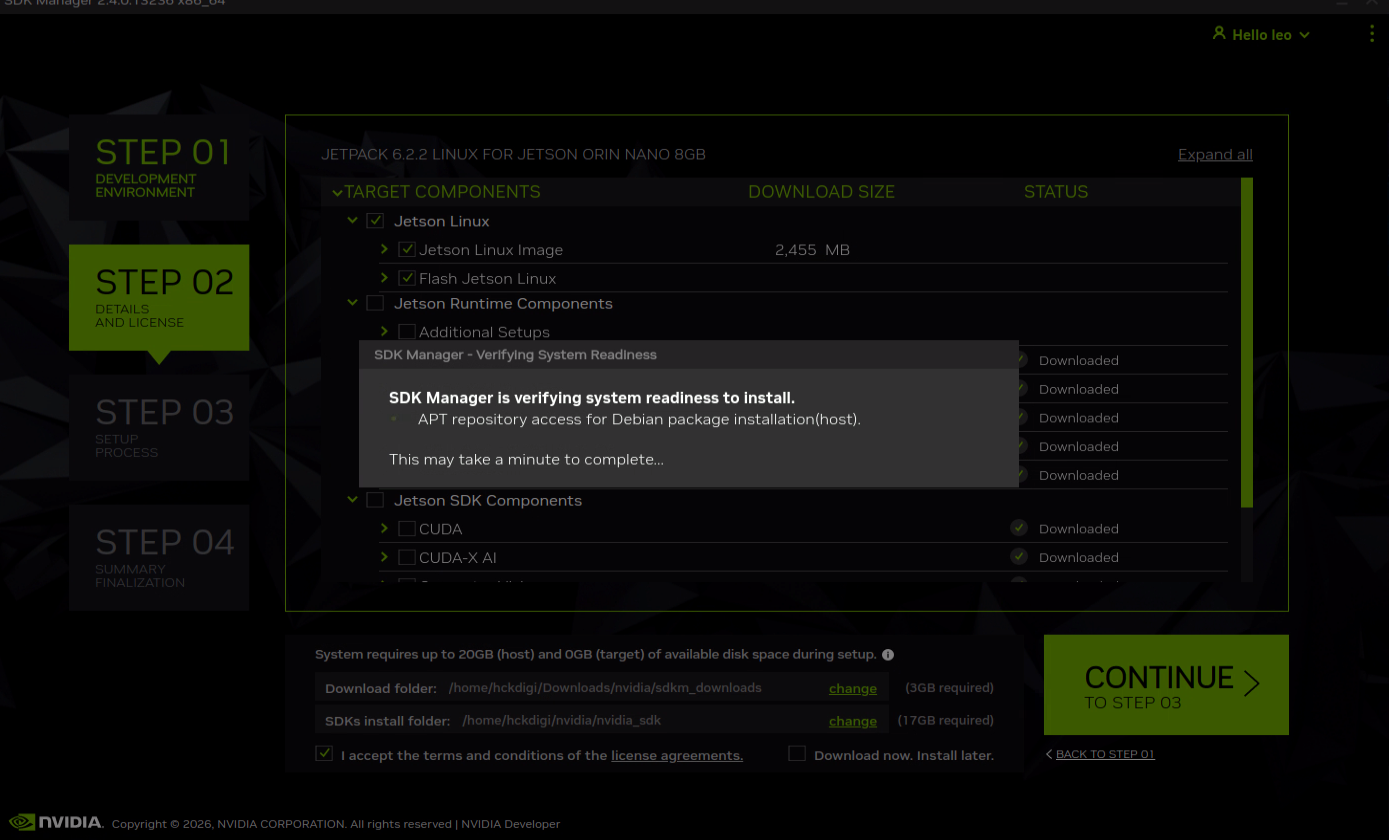This screenshot has width=1389, height=840.
Task: Click the user account icon beside Hello leo
Action: pos(1218,34)
